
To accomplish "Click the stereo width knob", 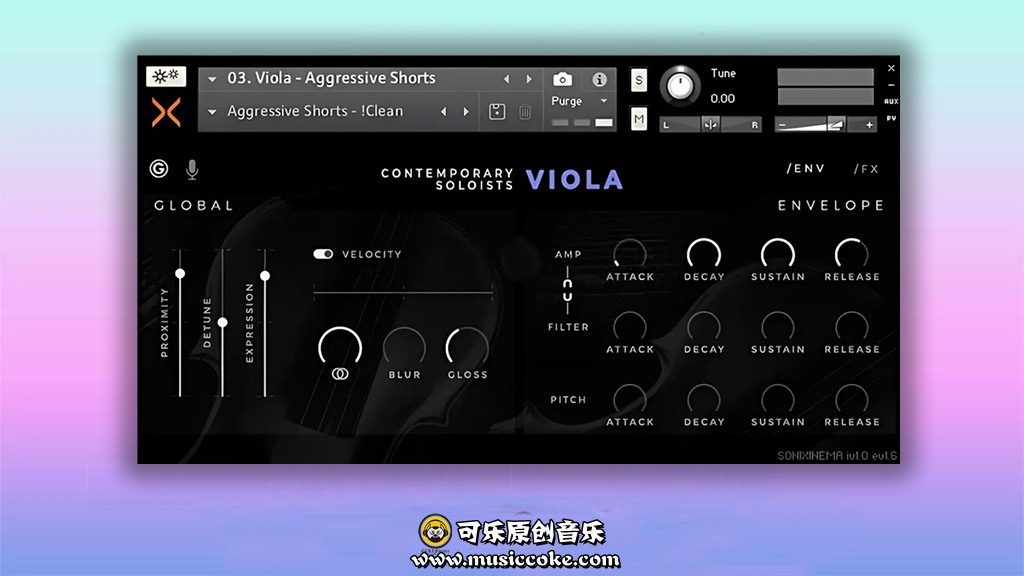I will click(x=340, y=347).
